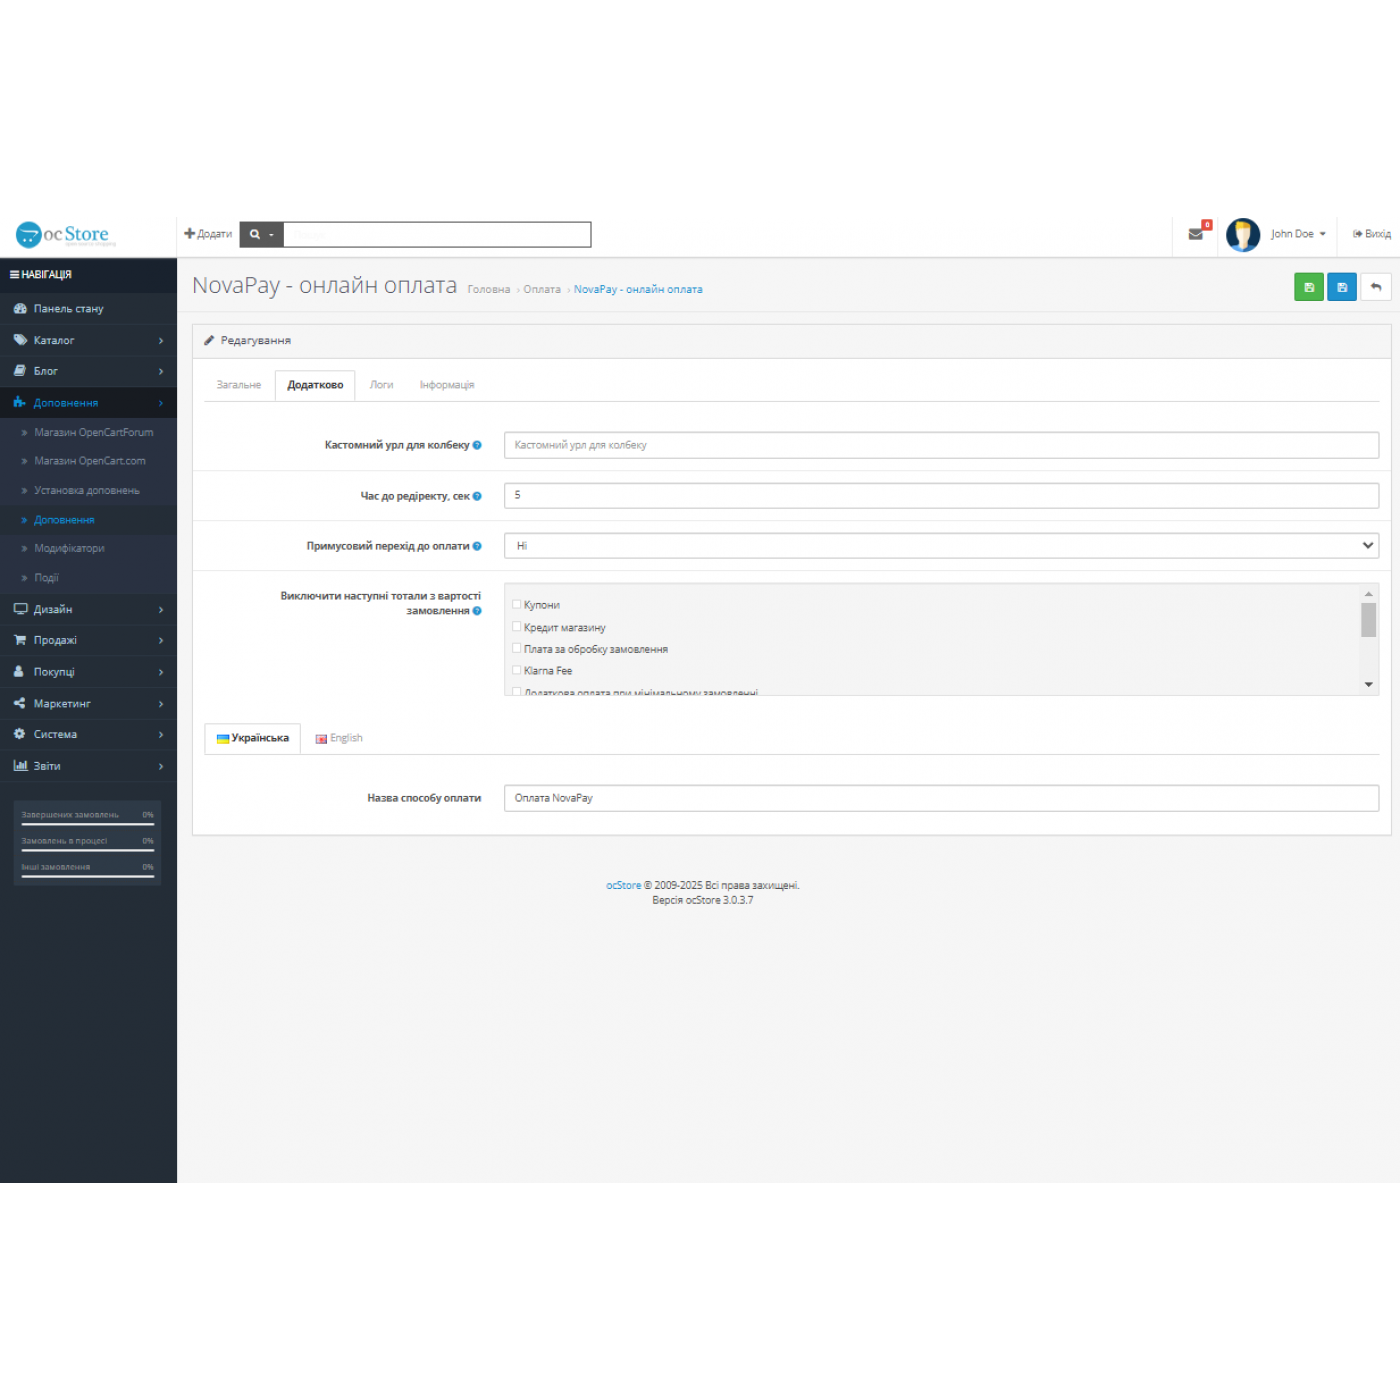Open the Примусовий перехід до оплати dropdown
Viewport: 1400px width, 1400px height.
point(940,546)
